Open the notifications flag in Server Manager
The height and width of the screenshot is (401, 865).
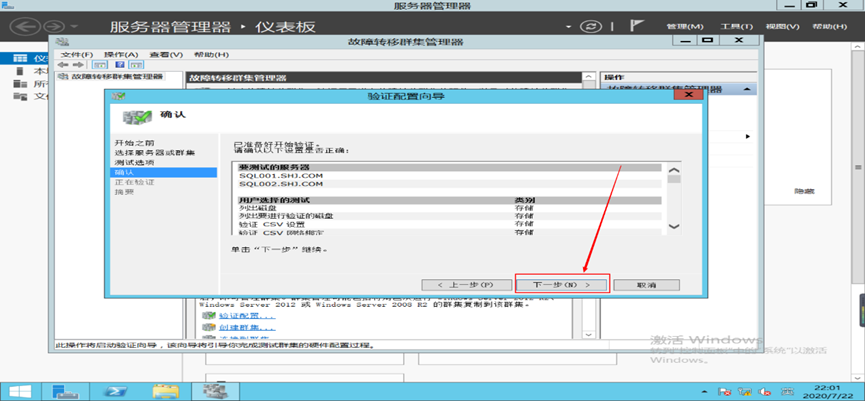pos(637,26)
